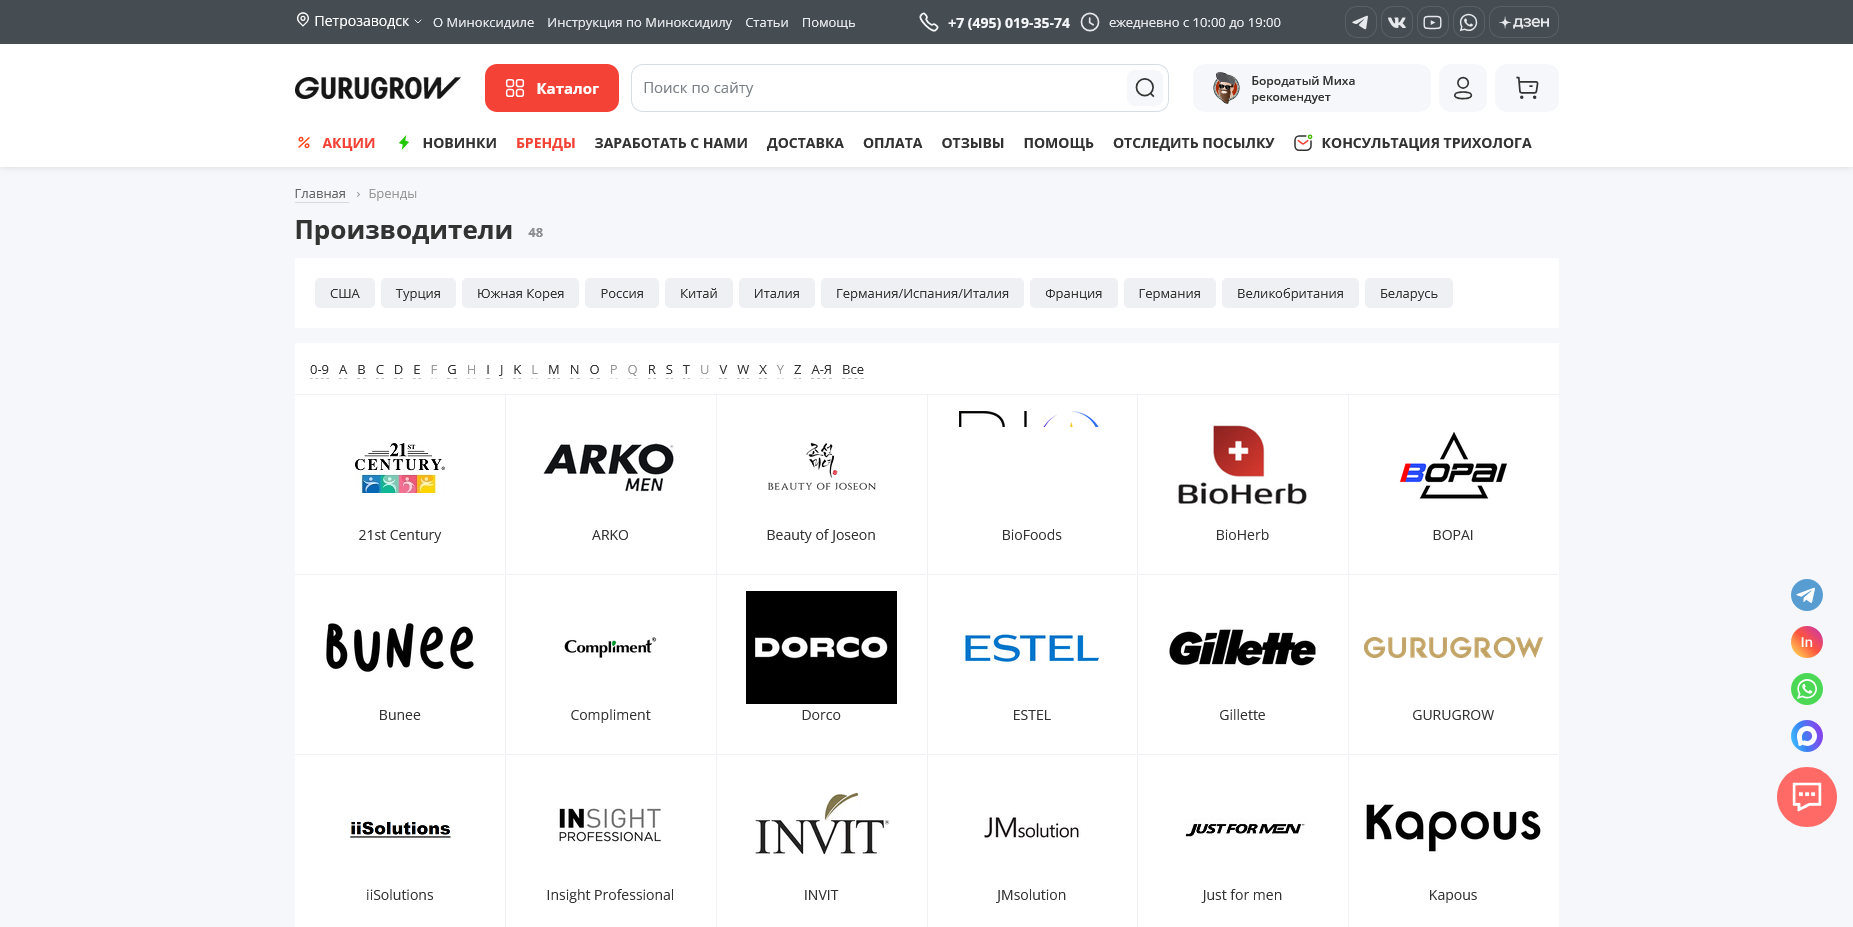The height and width of the screenshot is (927, 1853).
Task: Select the 0-9 alphabet filter
Action: coord(319,370)
